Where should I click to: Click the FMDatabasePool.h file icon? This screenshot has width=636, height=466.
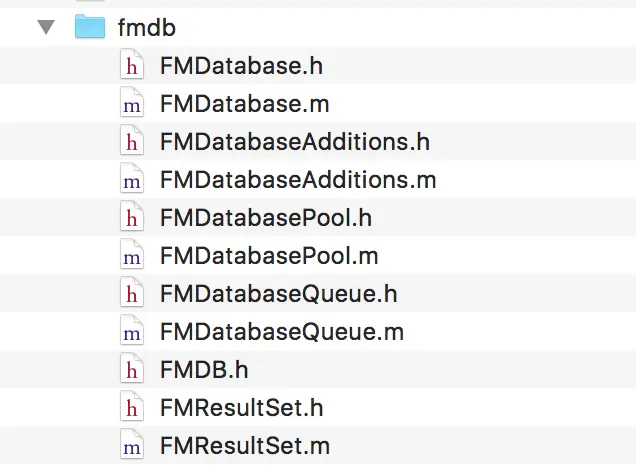point(132,217)
